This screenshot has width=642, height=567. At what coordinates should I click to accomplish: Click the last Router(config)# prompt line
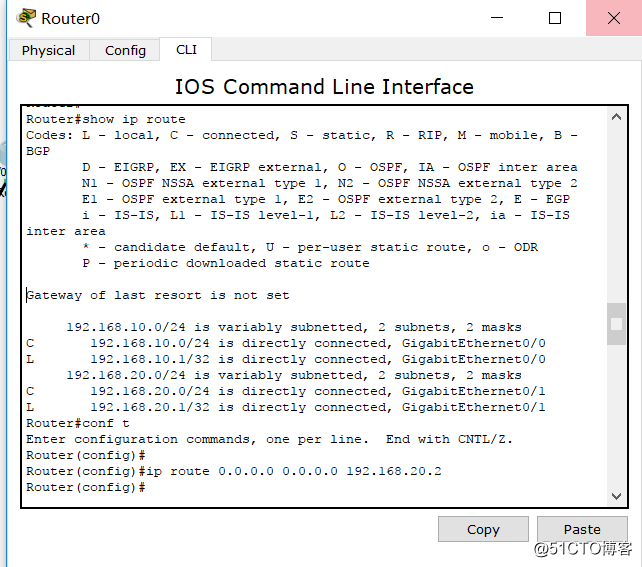[x=86, y=487]
